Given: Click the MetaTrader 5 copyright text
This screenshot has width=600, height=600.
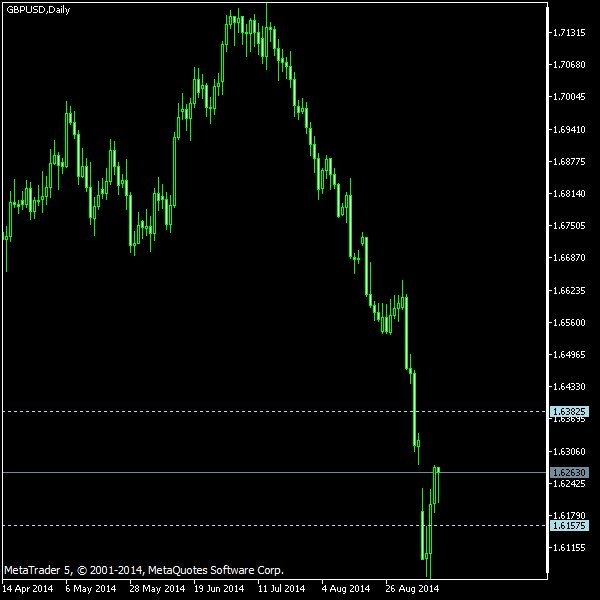Looking at the screenshot, I should (144, 571).
